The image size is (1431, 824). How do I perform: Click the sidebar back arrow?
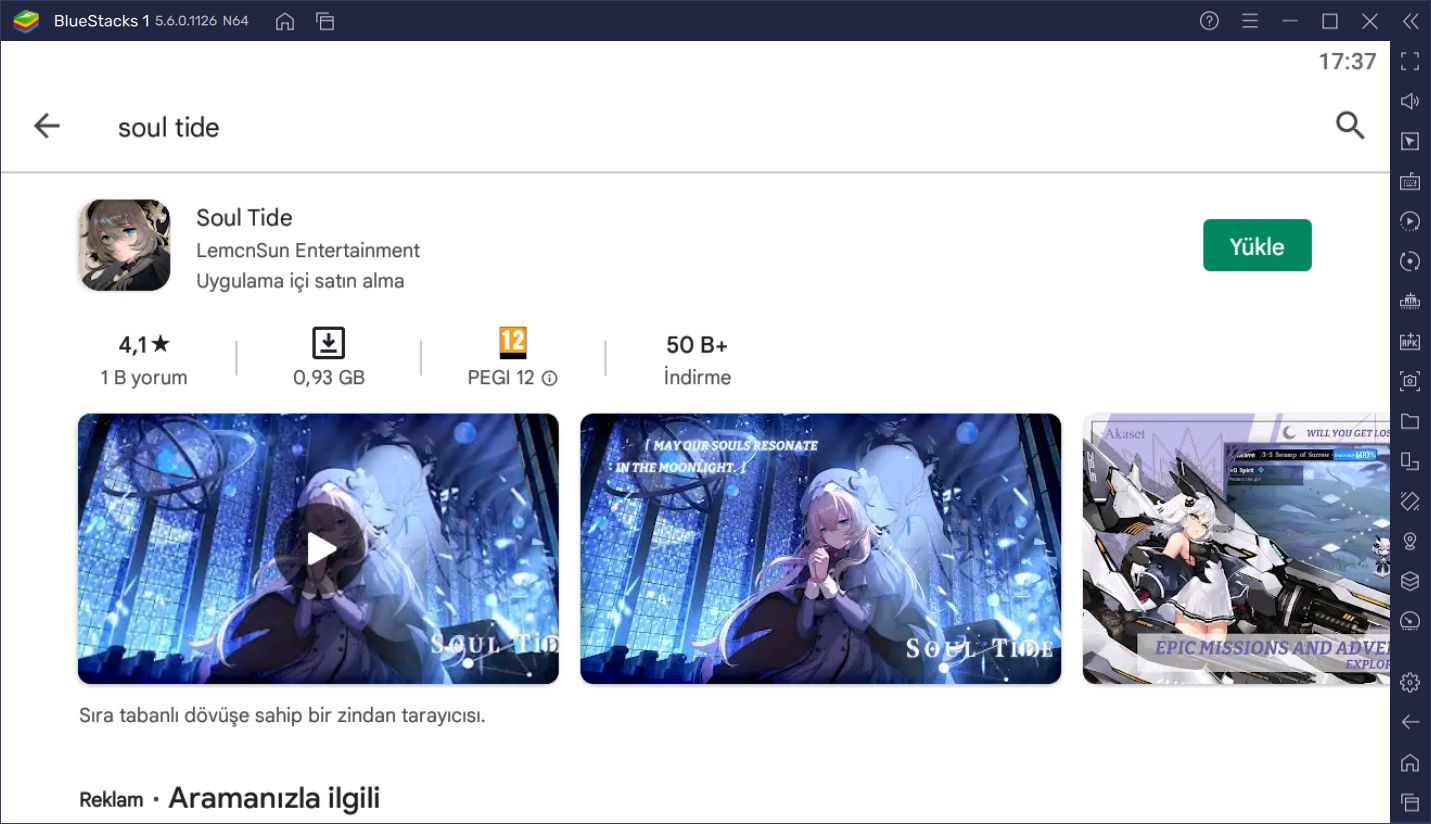pos(1410,722)
